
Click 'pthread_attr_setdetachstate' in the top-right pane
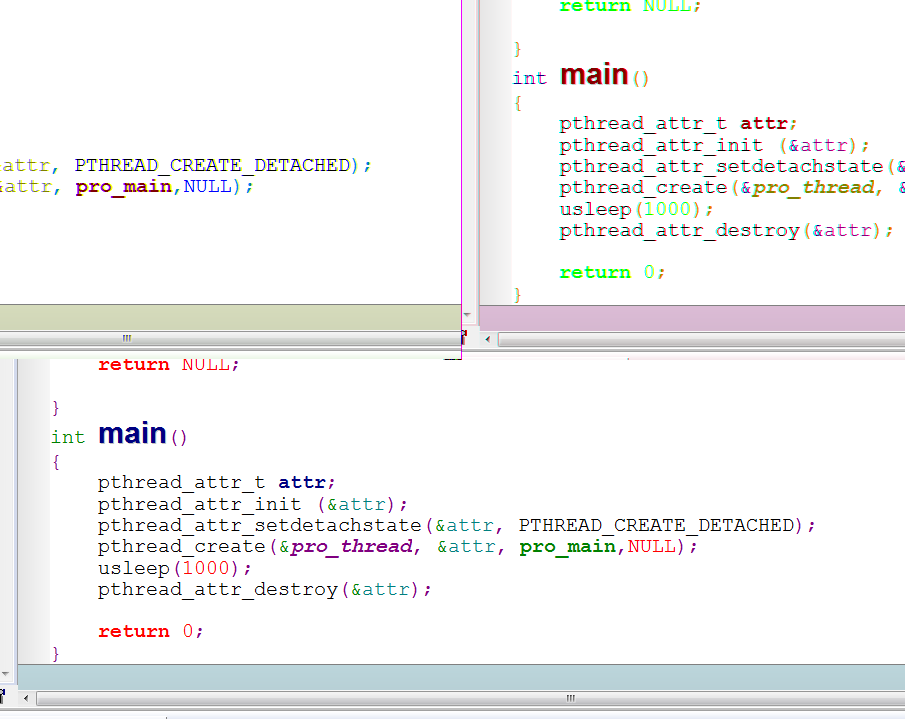point(721,166)
